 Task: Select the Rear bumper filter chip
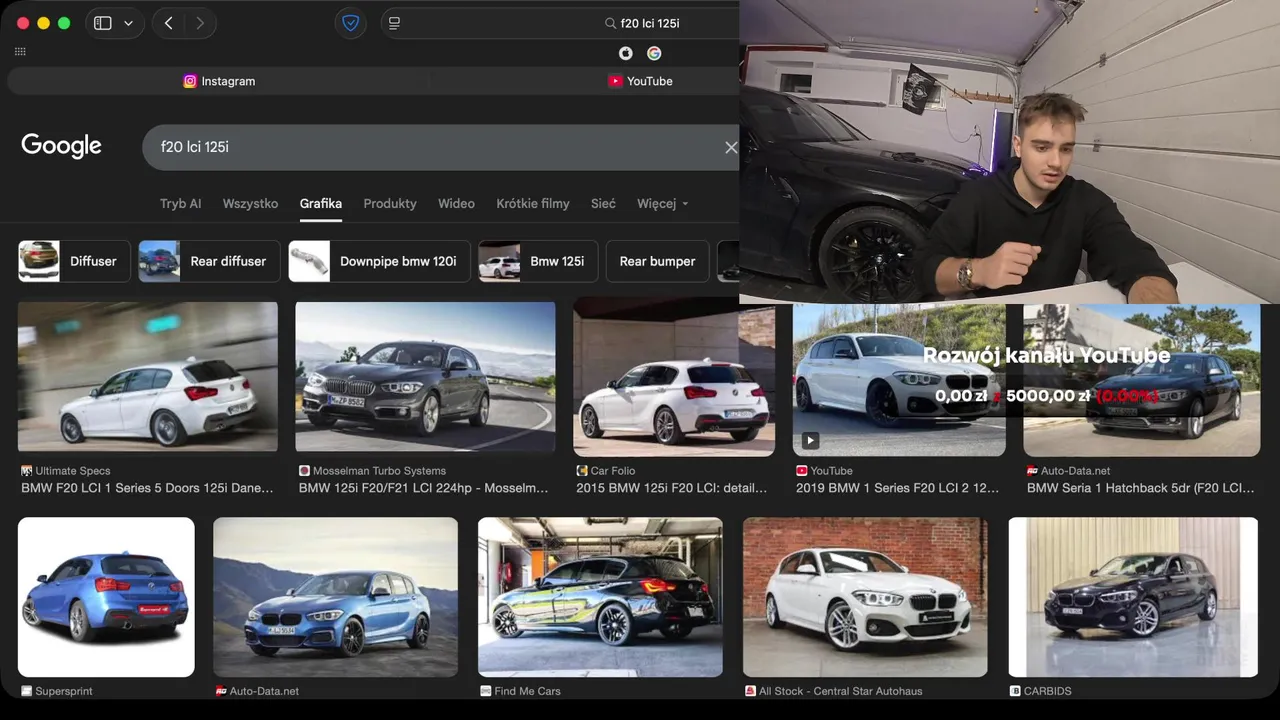click(657, 261)
